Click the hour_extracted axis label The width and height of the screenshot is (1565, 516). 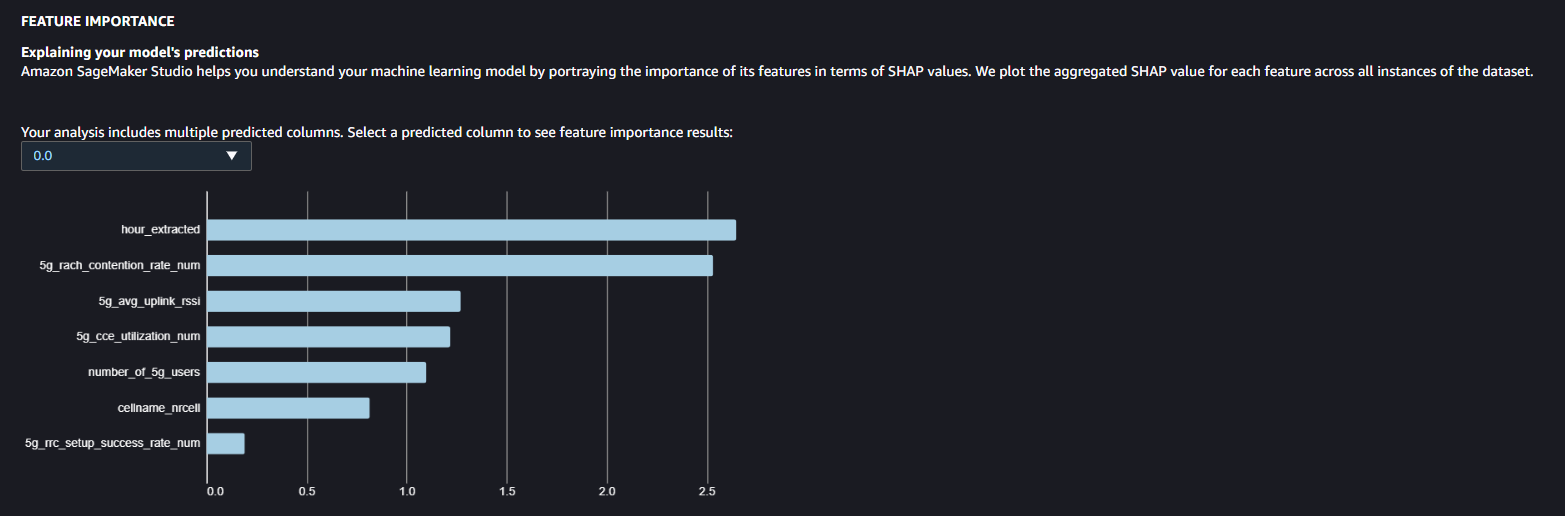coord(160,230)
